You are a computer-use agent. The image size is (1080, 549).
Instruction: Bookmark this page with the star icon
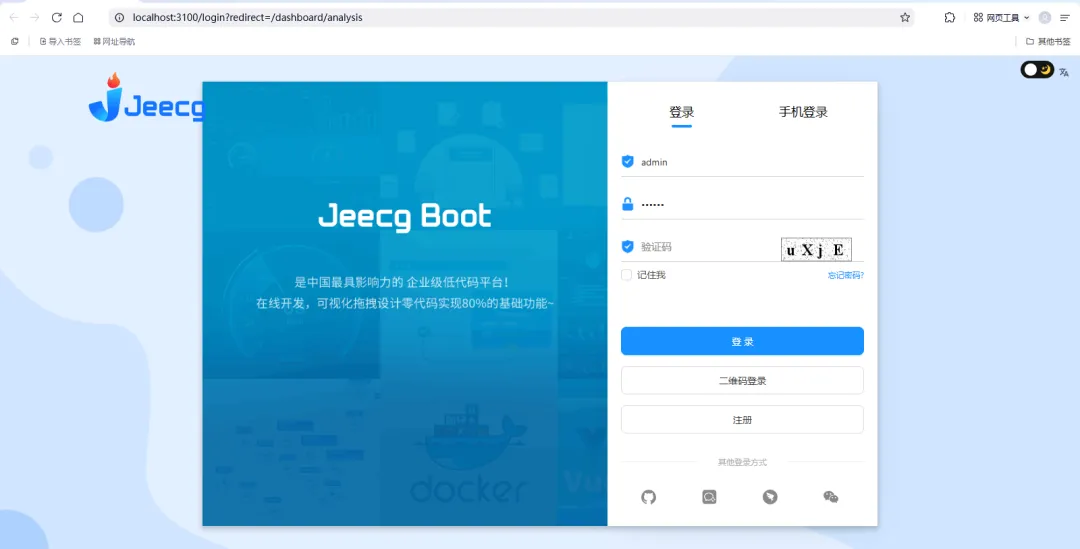click(904, 17)
